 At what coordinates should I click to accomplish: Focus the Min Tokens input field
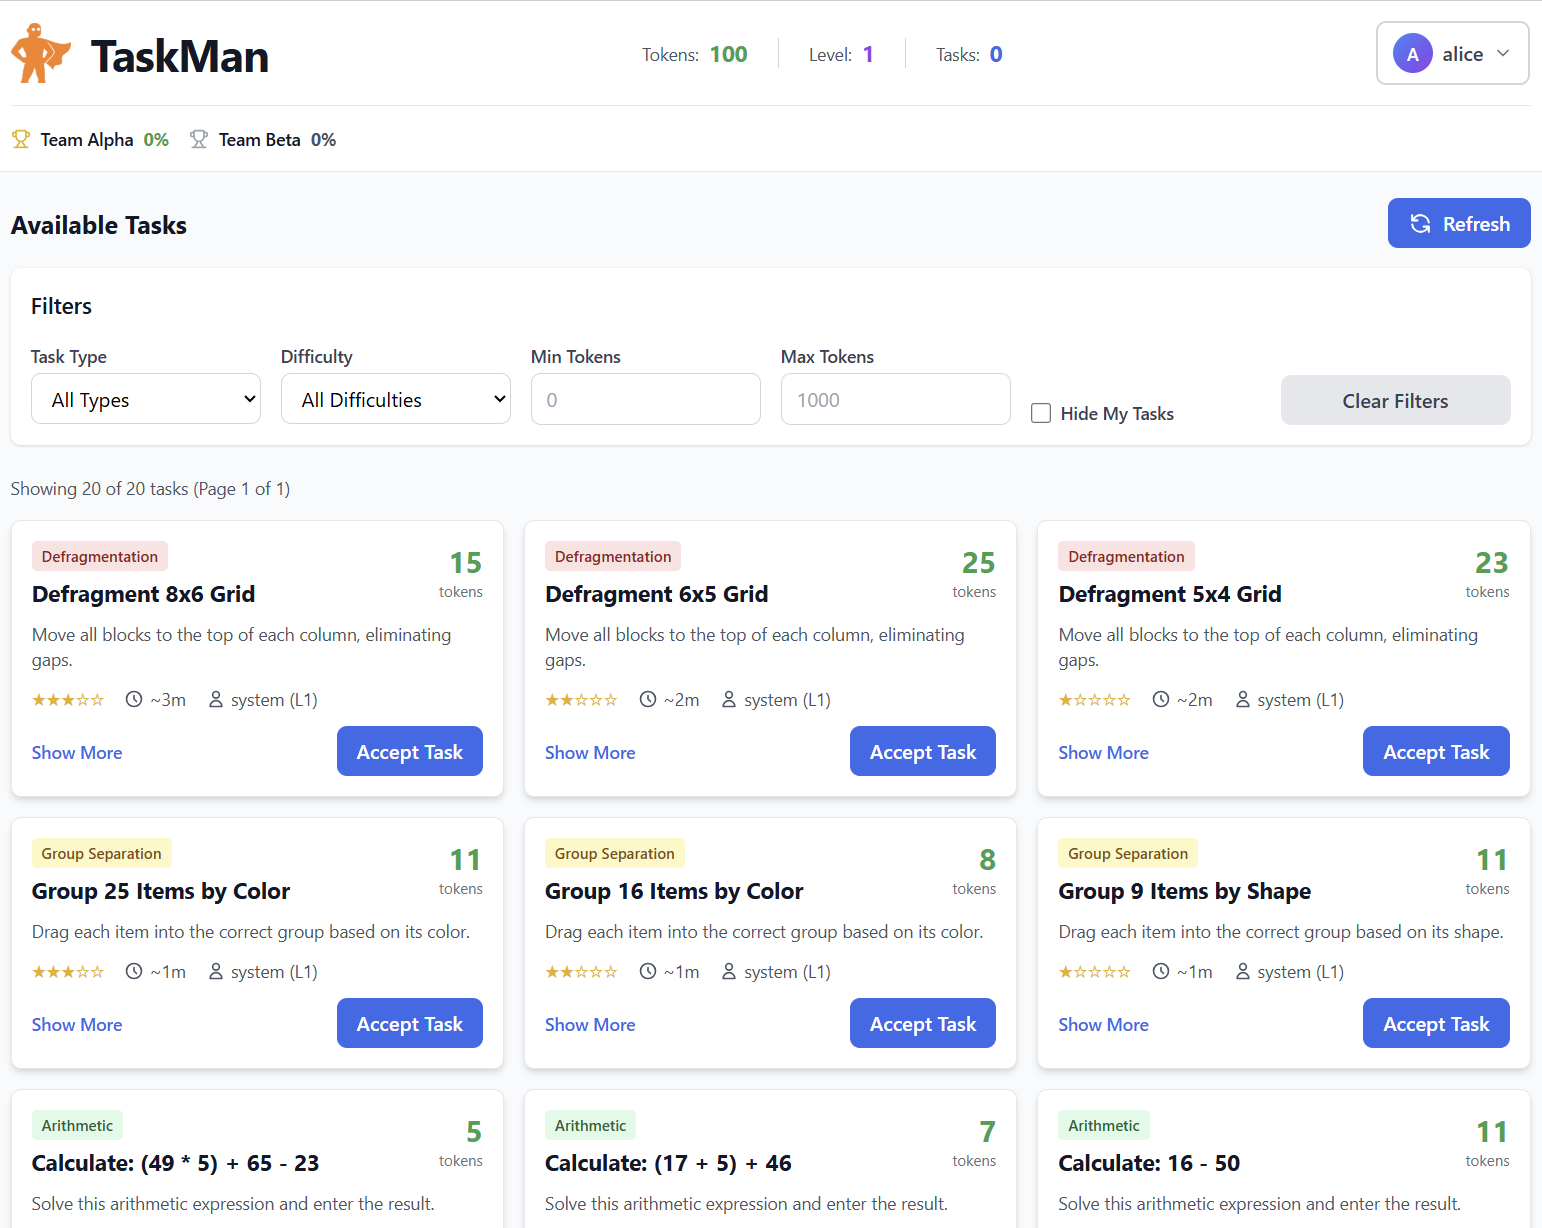(x=646, y=400)
